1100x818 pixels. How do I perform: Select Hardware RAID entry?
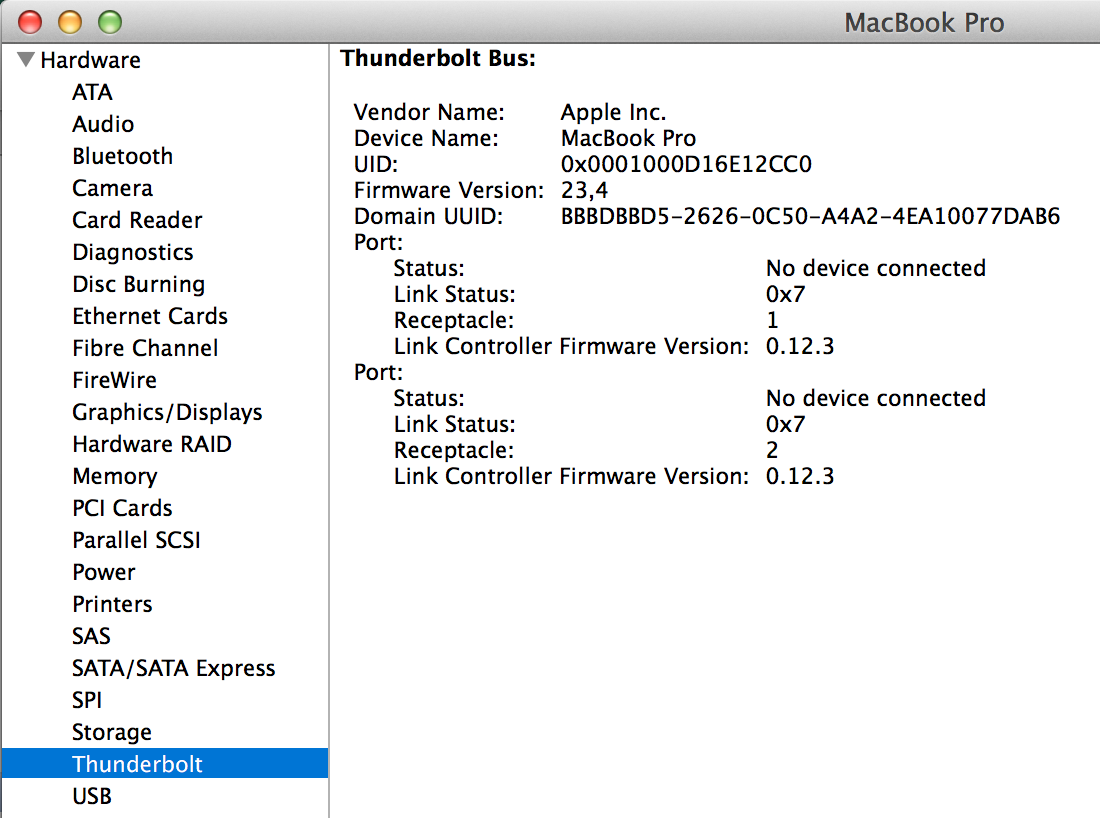[x=152, y=444]
